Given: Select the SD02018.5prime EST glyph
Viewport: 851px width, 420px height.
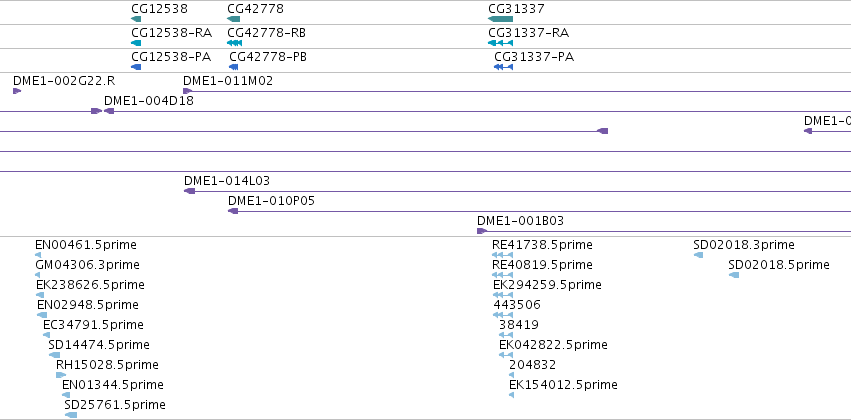Looking at the screenshot, I should point(734,275).
